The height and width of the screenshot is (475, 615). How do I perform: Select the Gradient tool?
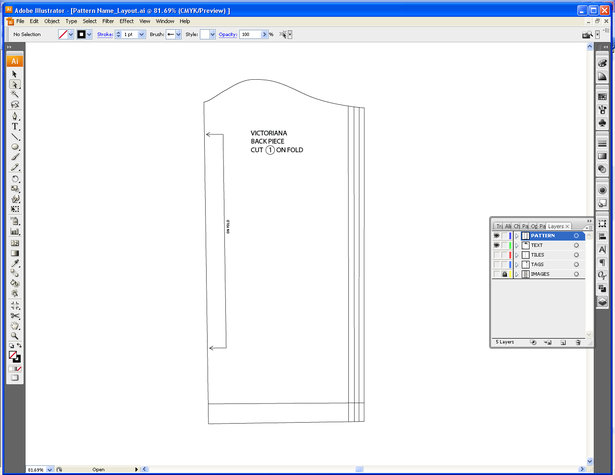15,253
